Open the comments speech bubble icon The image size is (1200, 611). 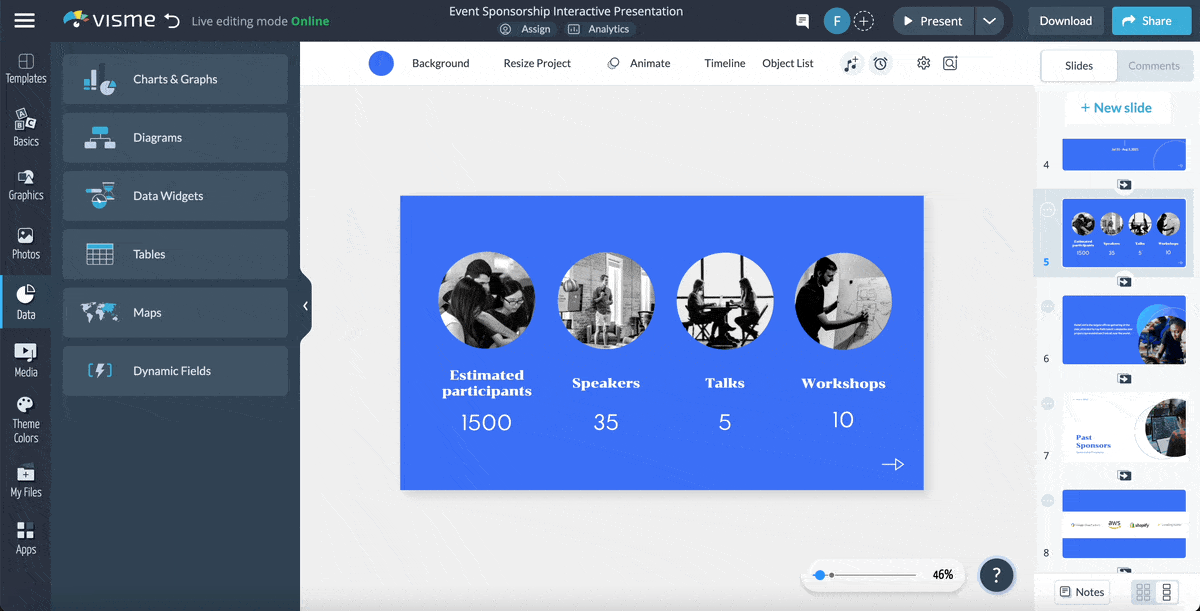coord(802,21)
